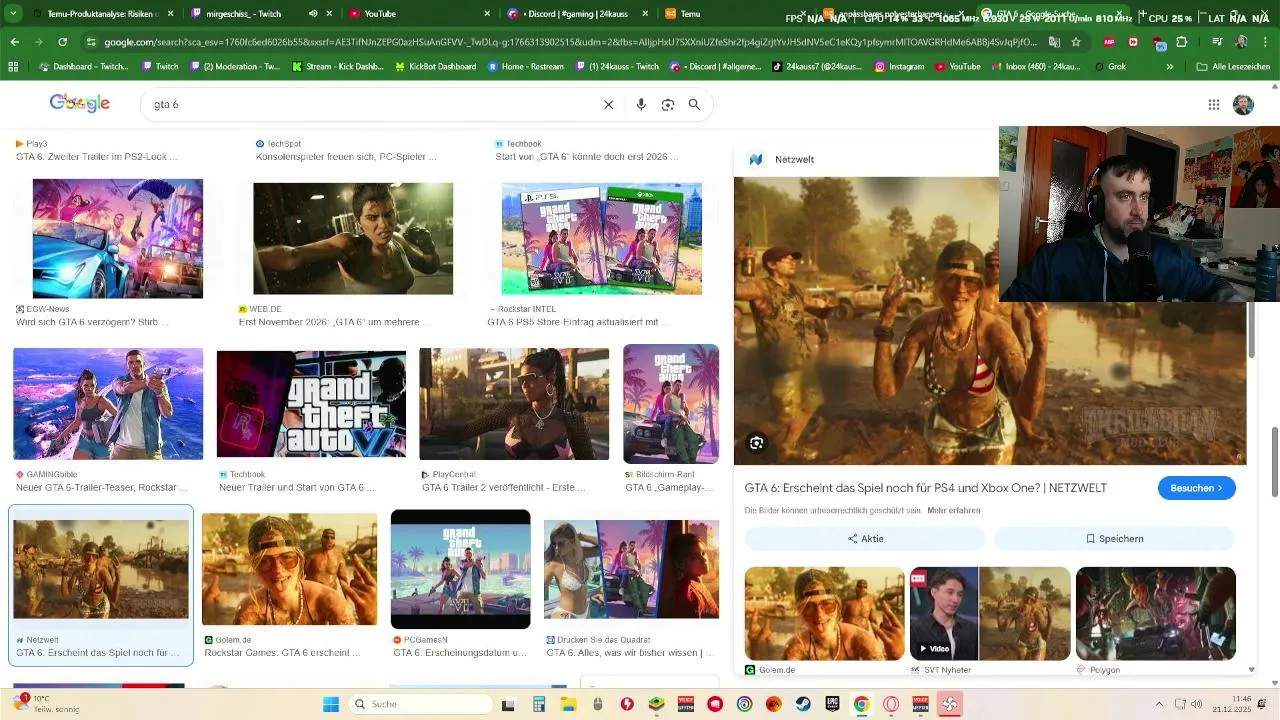Image resolution: width=1280 pixels, height=720 pixels.
Task: Open the Alle Lesezeichen folder
Action: [1233, 67]
